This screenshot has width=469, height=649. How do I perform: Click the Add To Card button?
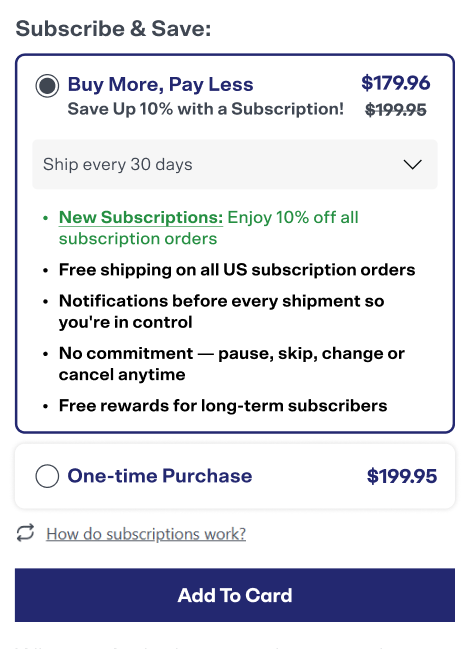click(x=235, y=595)
